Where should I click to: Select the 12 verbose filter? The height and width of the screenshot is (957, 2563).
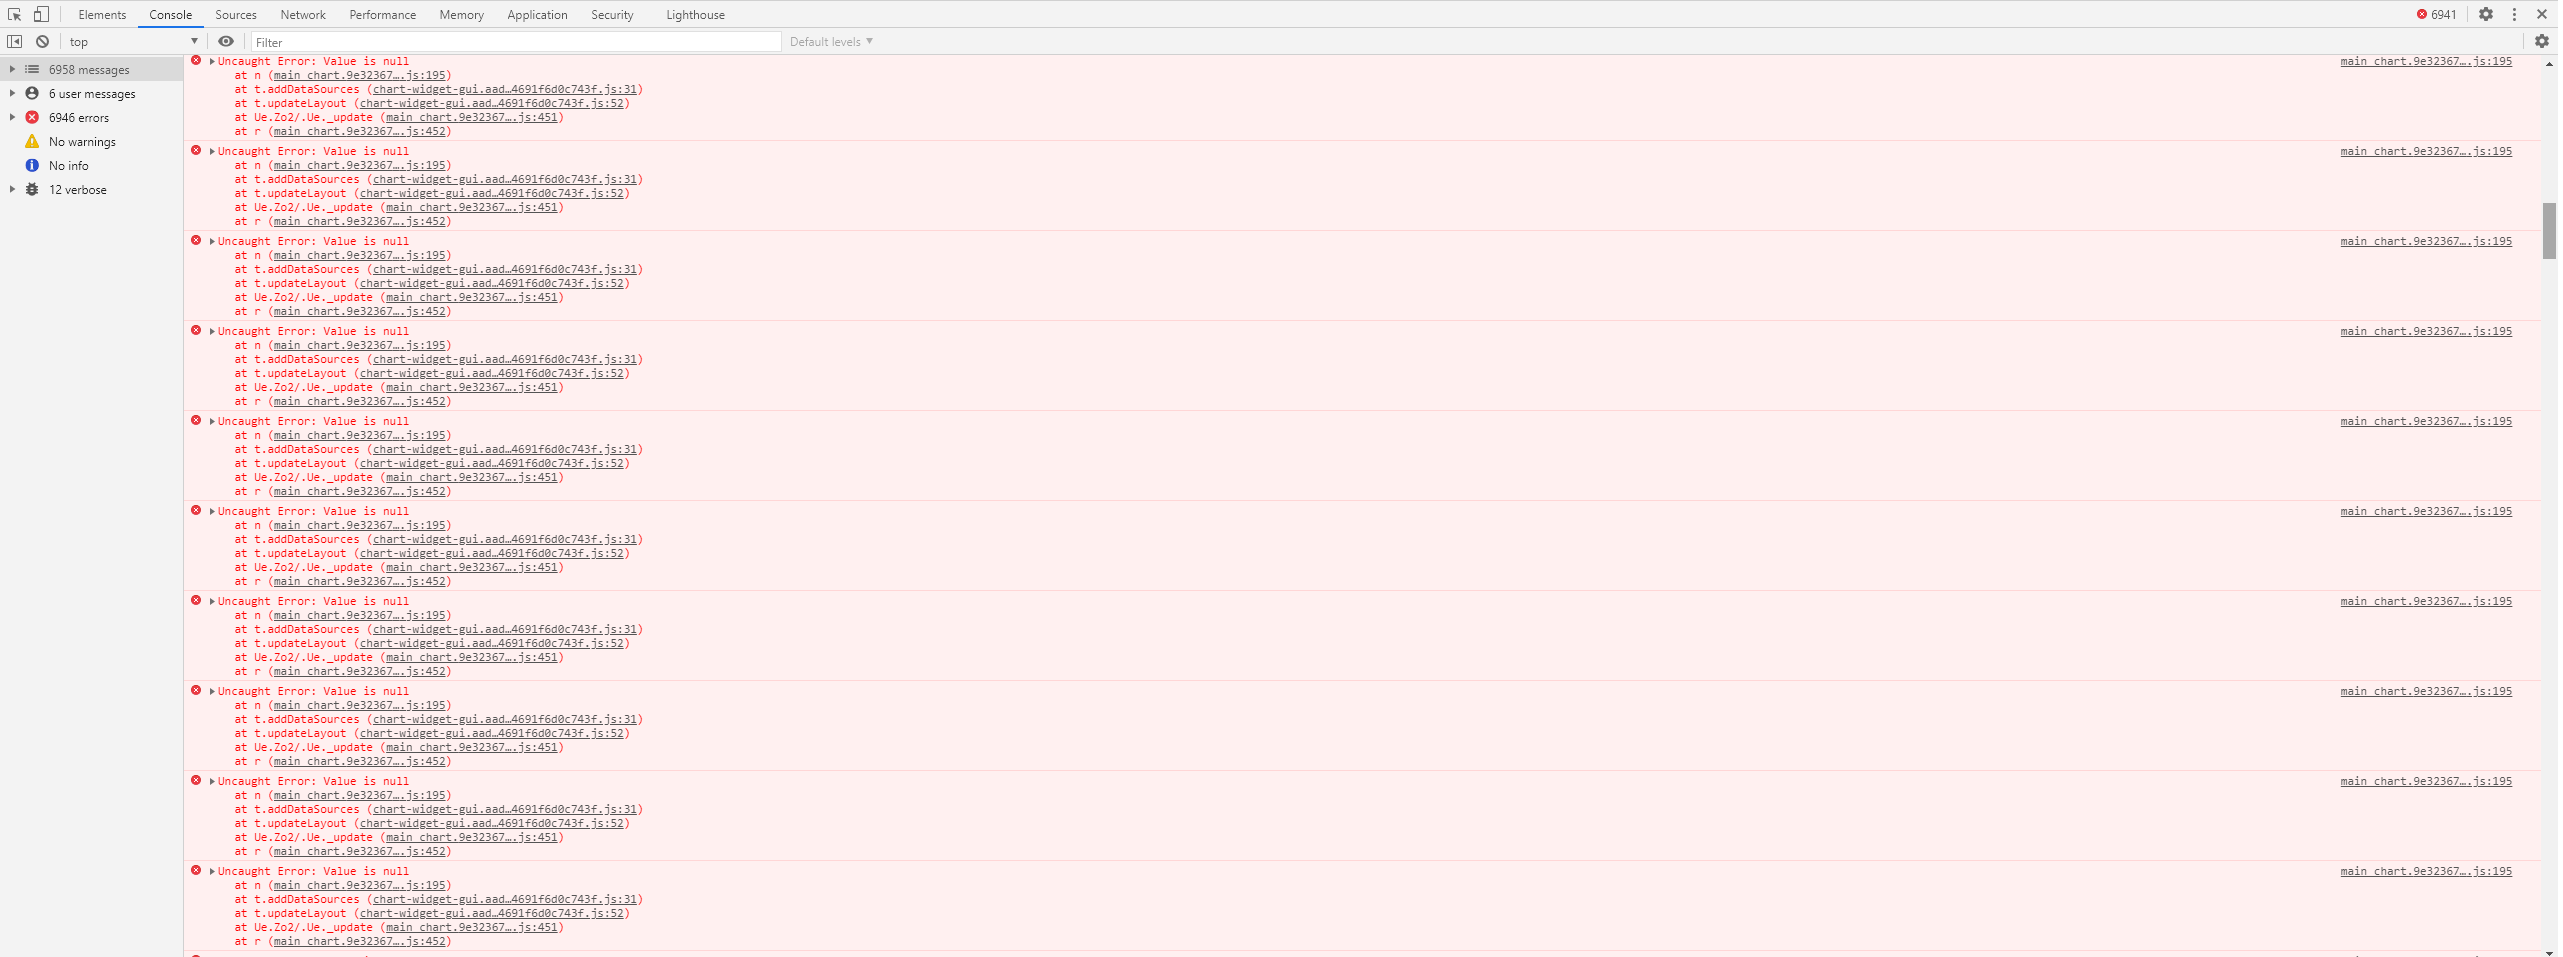pos(78,189)
